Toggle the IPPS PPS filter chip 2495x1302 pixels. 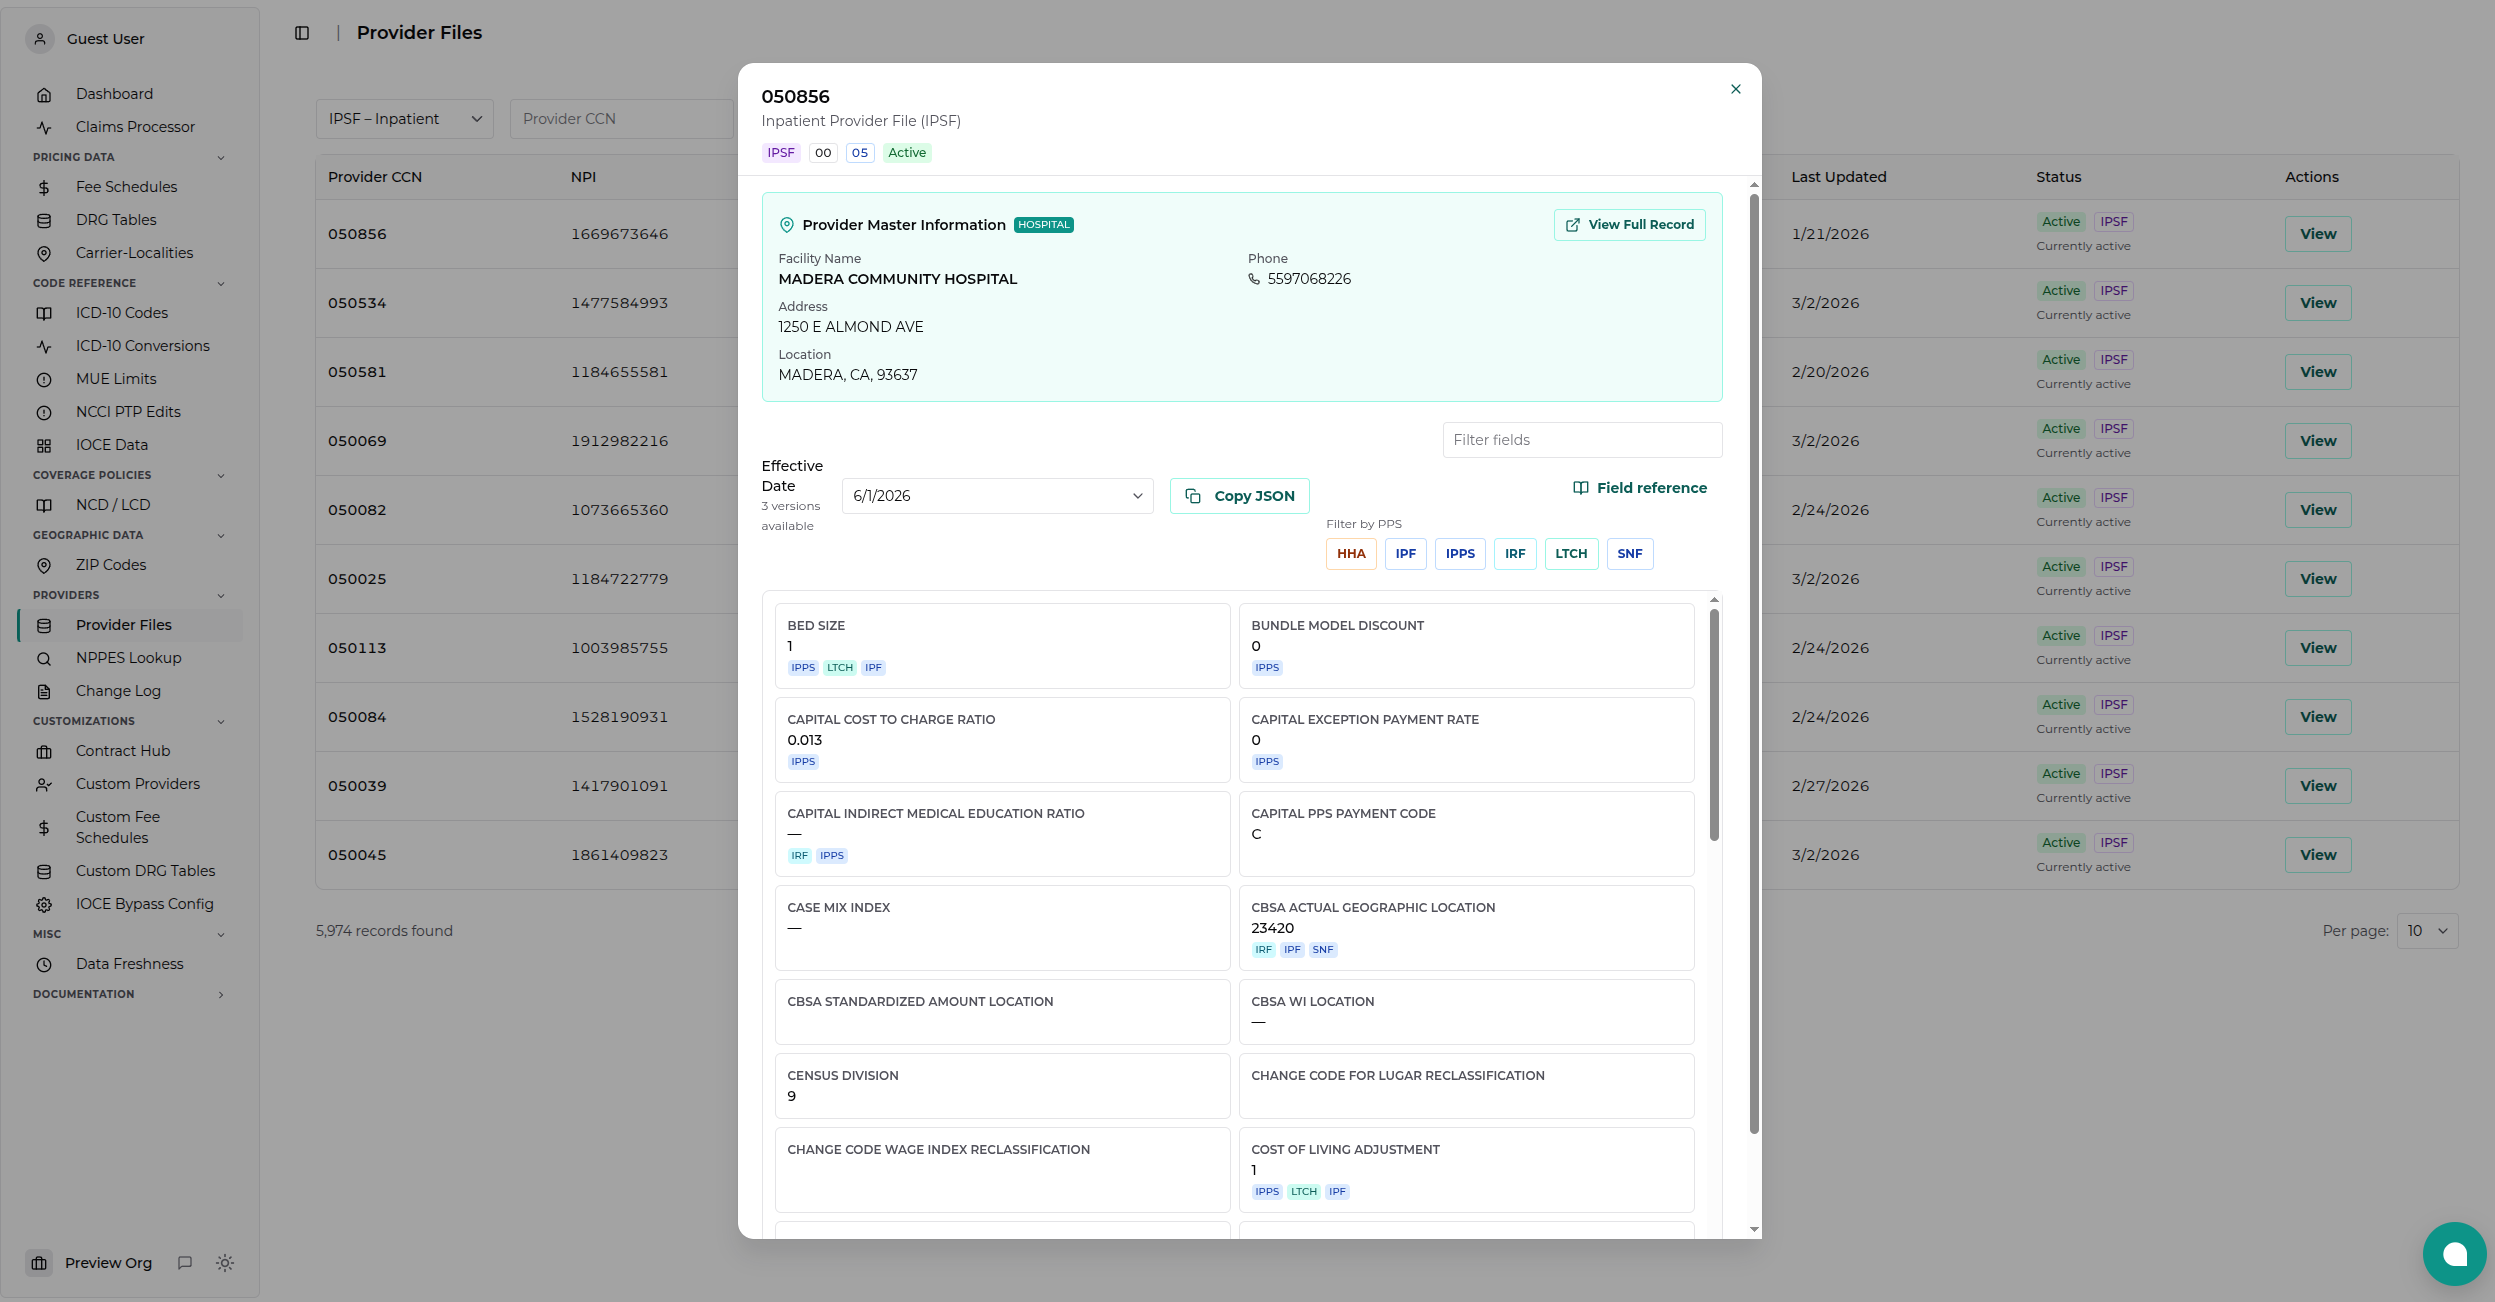[1460, 554]
